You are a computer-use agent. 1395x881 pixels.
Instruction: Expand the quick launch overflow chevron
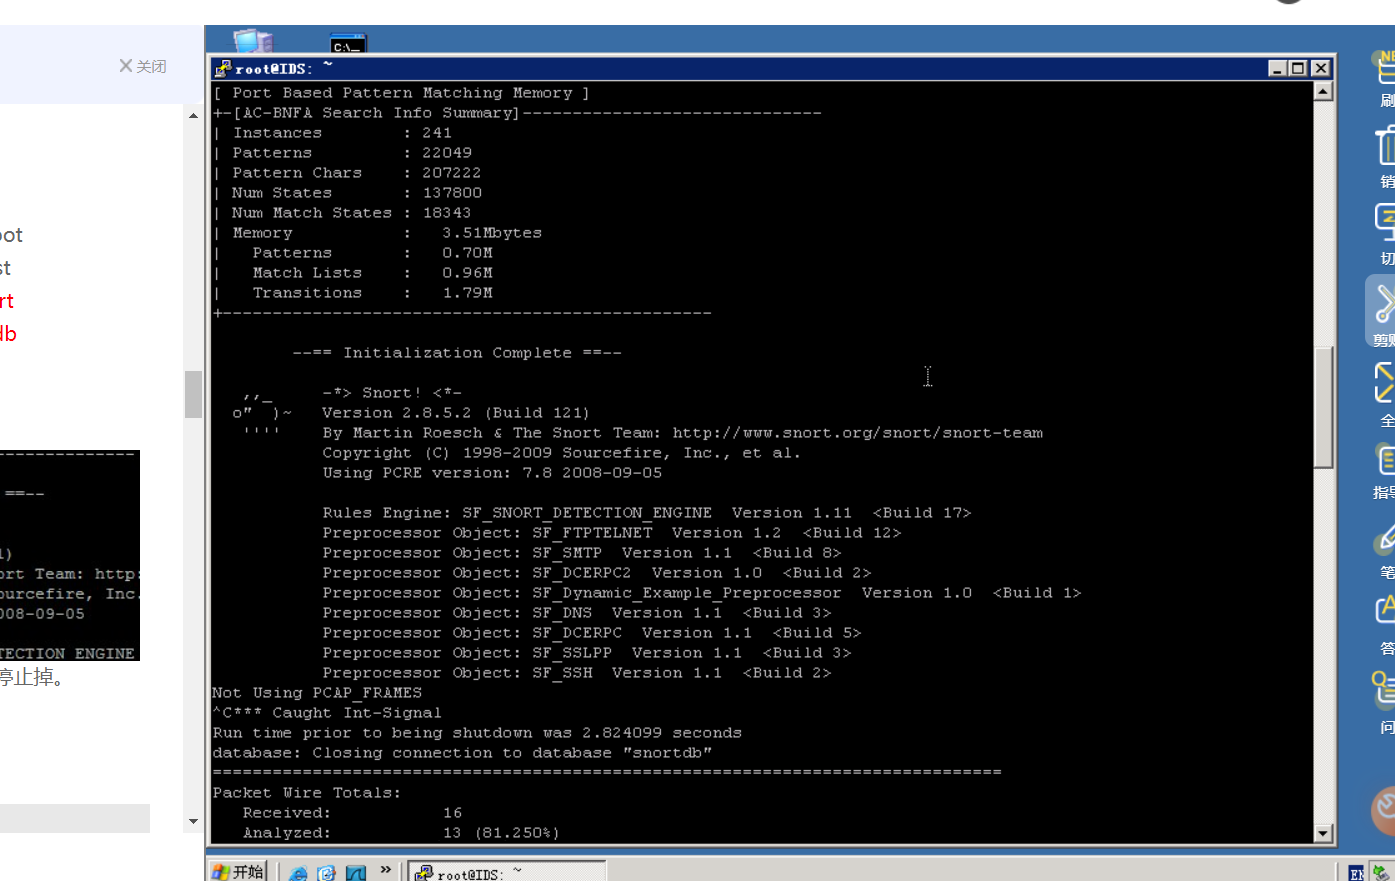(x=385, y=870)
